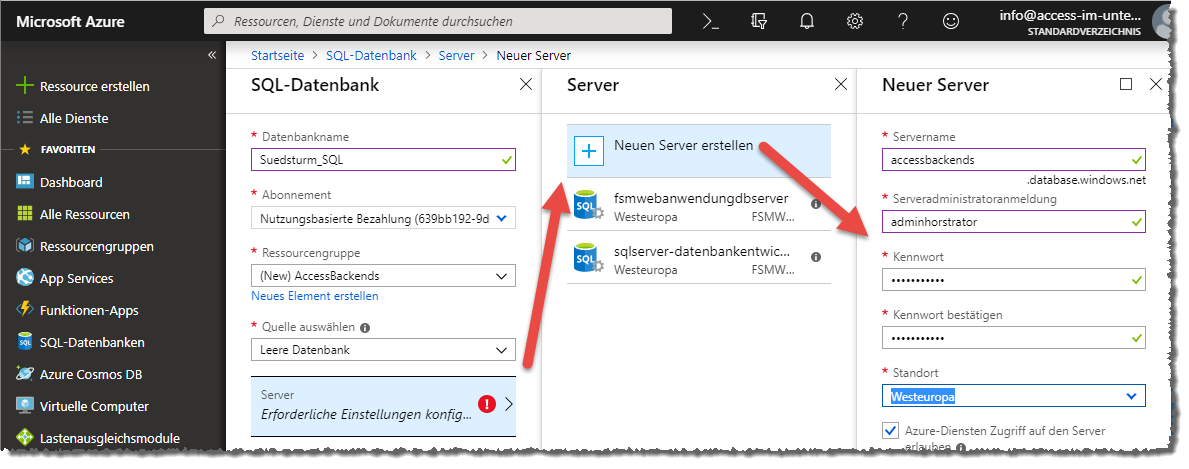The width and height of the screenshot is (1189, 469).
Task: Open the Alle Dienste menu item
Action: pyautogui.click(x=74, y=118)
